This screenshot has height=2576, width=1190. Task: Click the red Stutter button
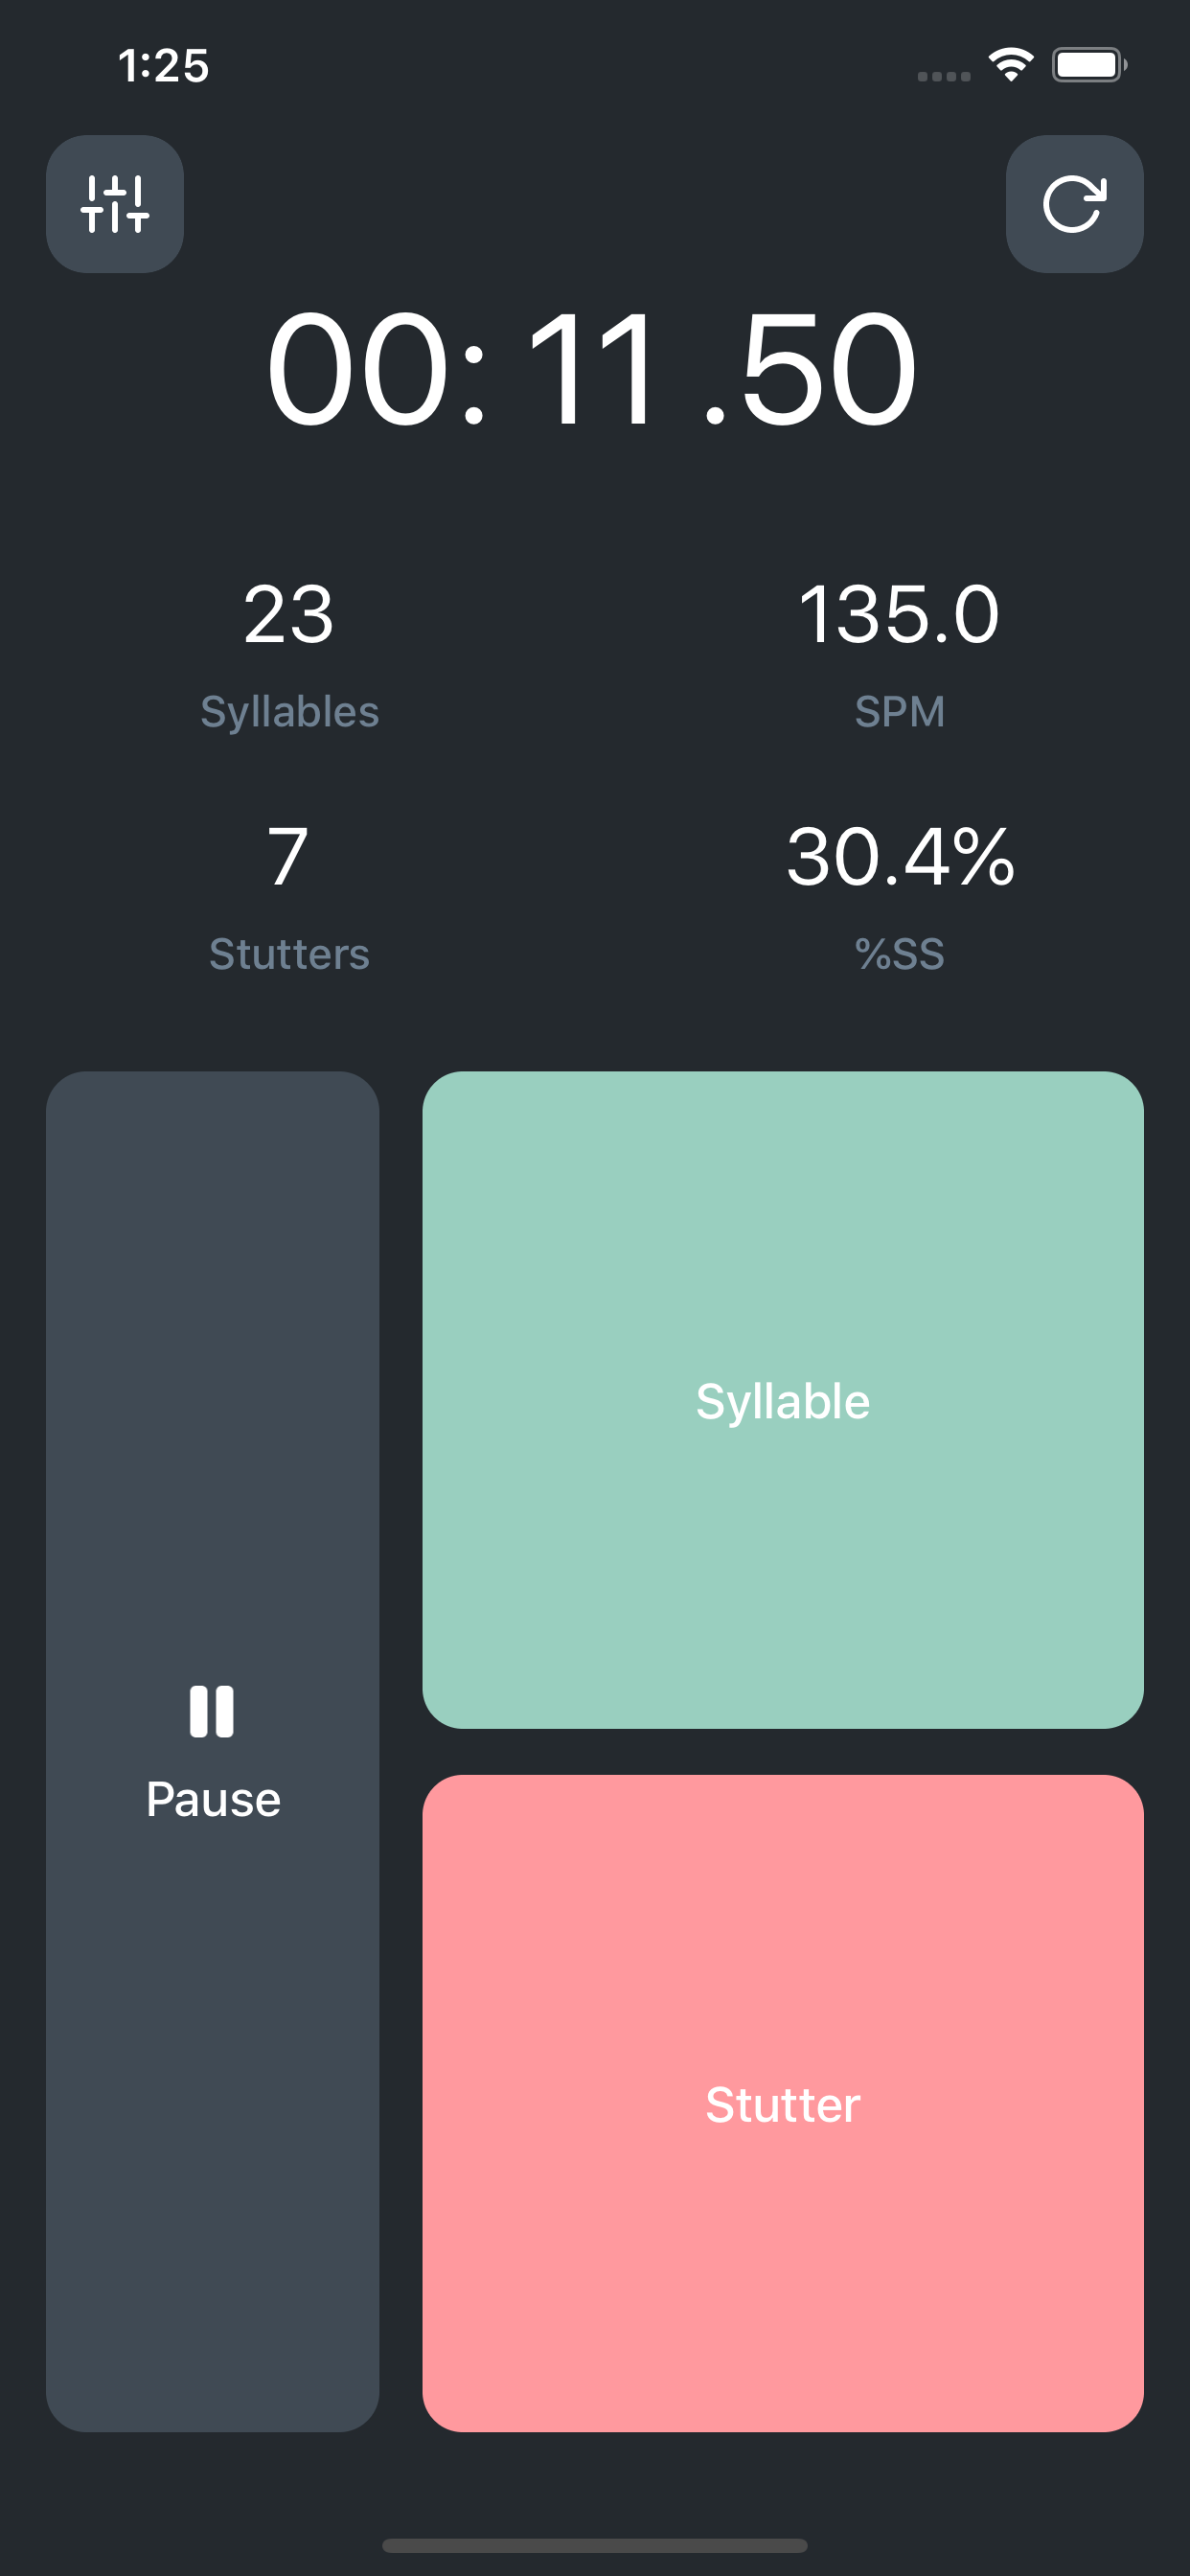[782, 2104]
